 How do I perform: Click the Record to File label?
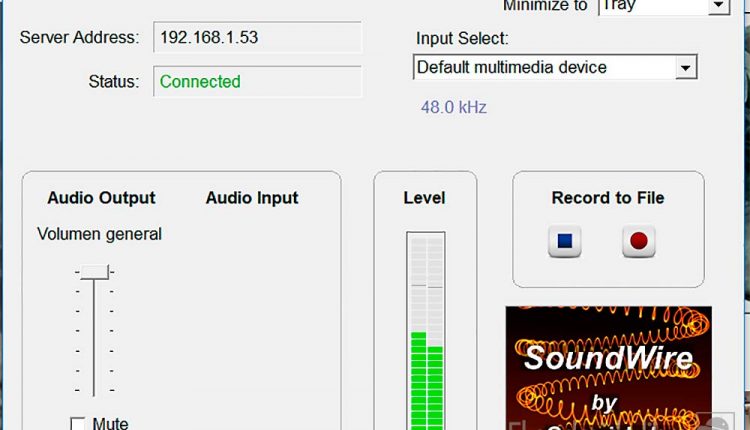[x=608, y=198]
